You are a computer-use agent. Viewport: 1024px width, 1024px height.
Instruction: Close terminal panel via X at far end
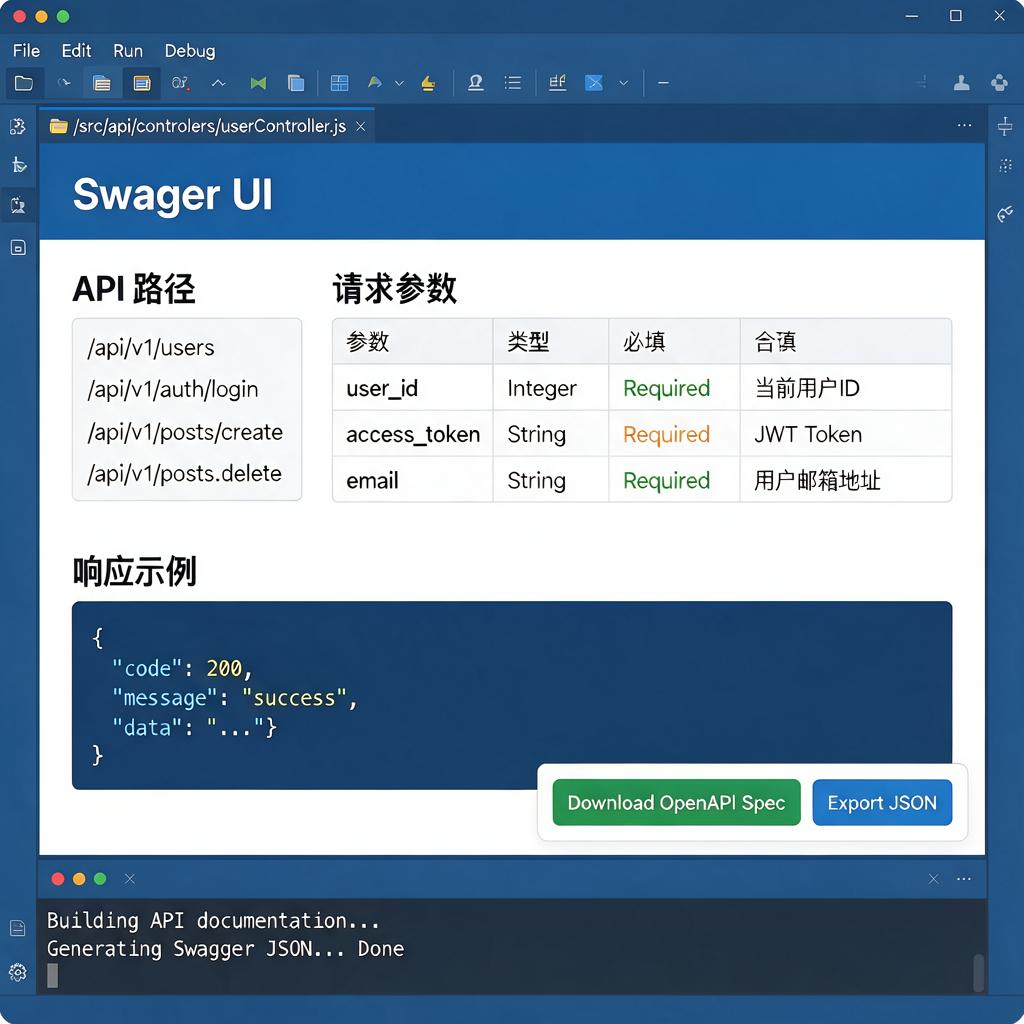(934, 879)
